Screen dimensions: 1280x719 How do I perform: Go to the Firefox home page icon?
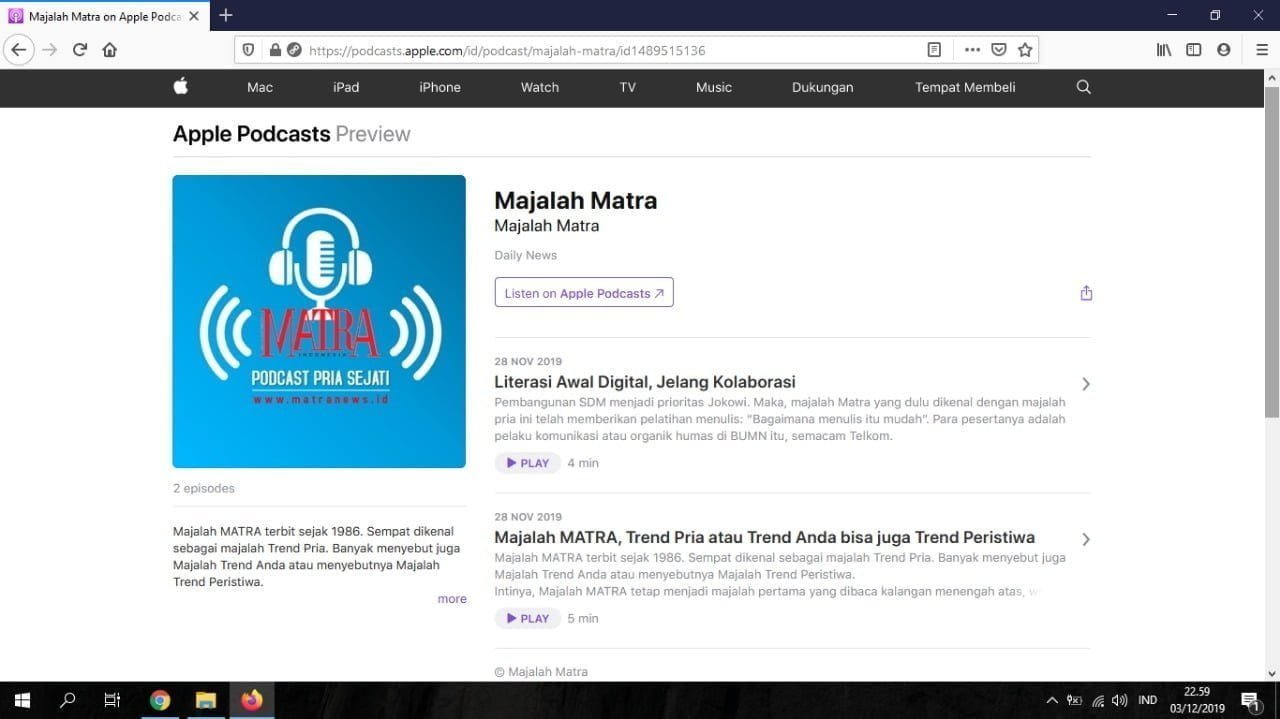click(x=110, y=50)
